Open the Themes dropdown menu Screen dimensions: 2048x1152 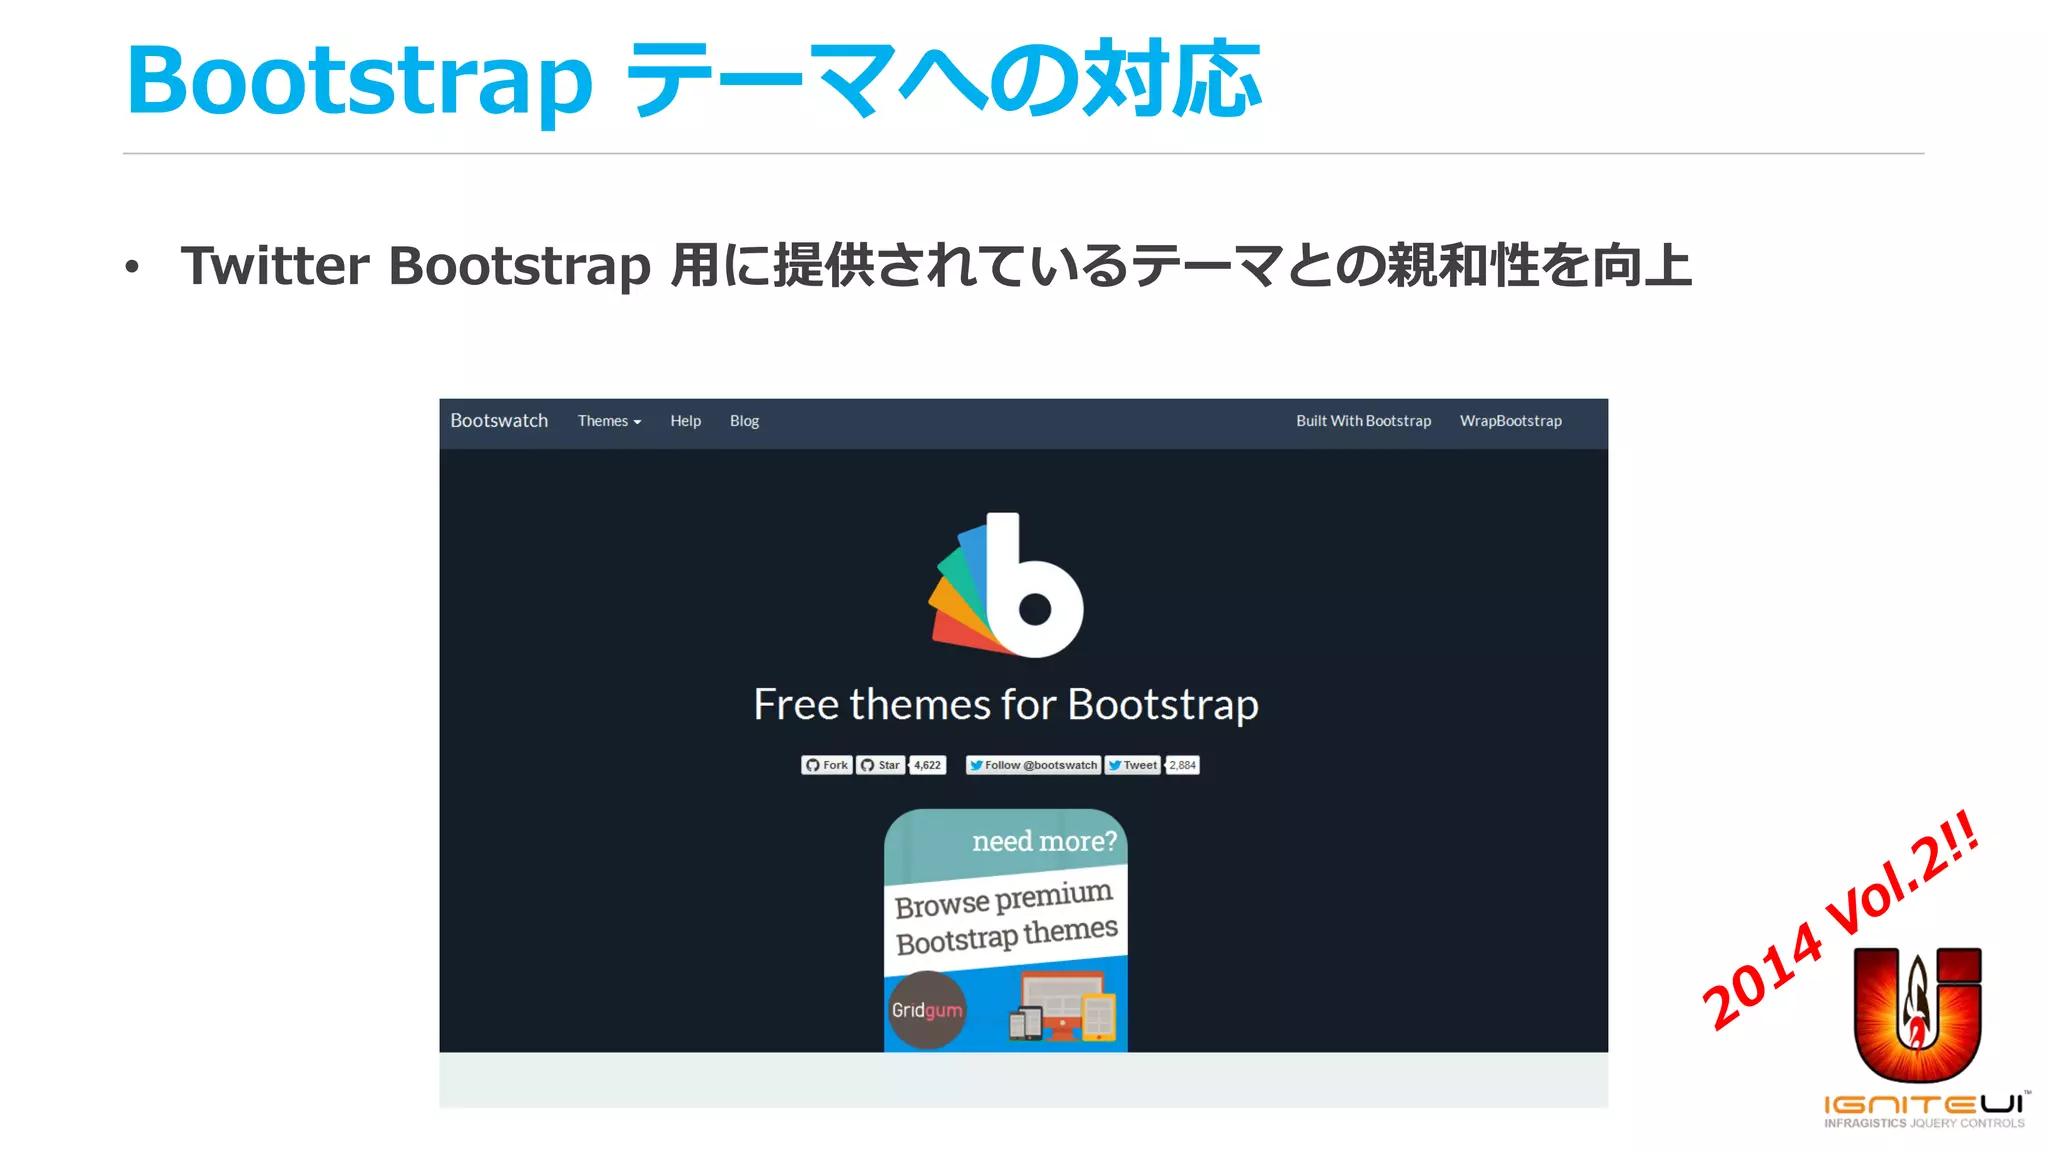[609, 421]
